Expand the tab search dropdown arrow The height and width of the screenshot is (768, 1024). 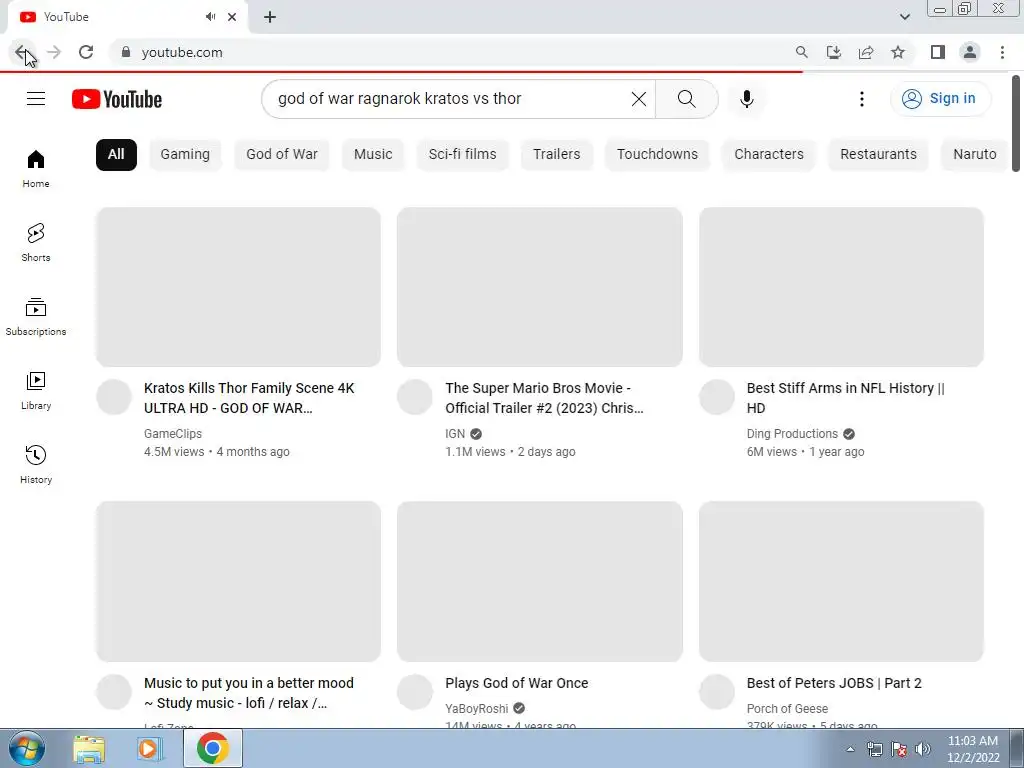(904, 17)
